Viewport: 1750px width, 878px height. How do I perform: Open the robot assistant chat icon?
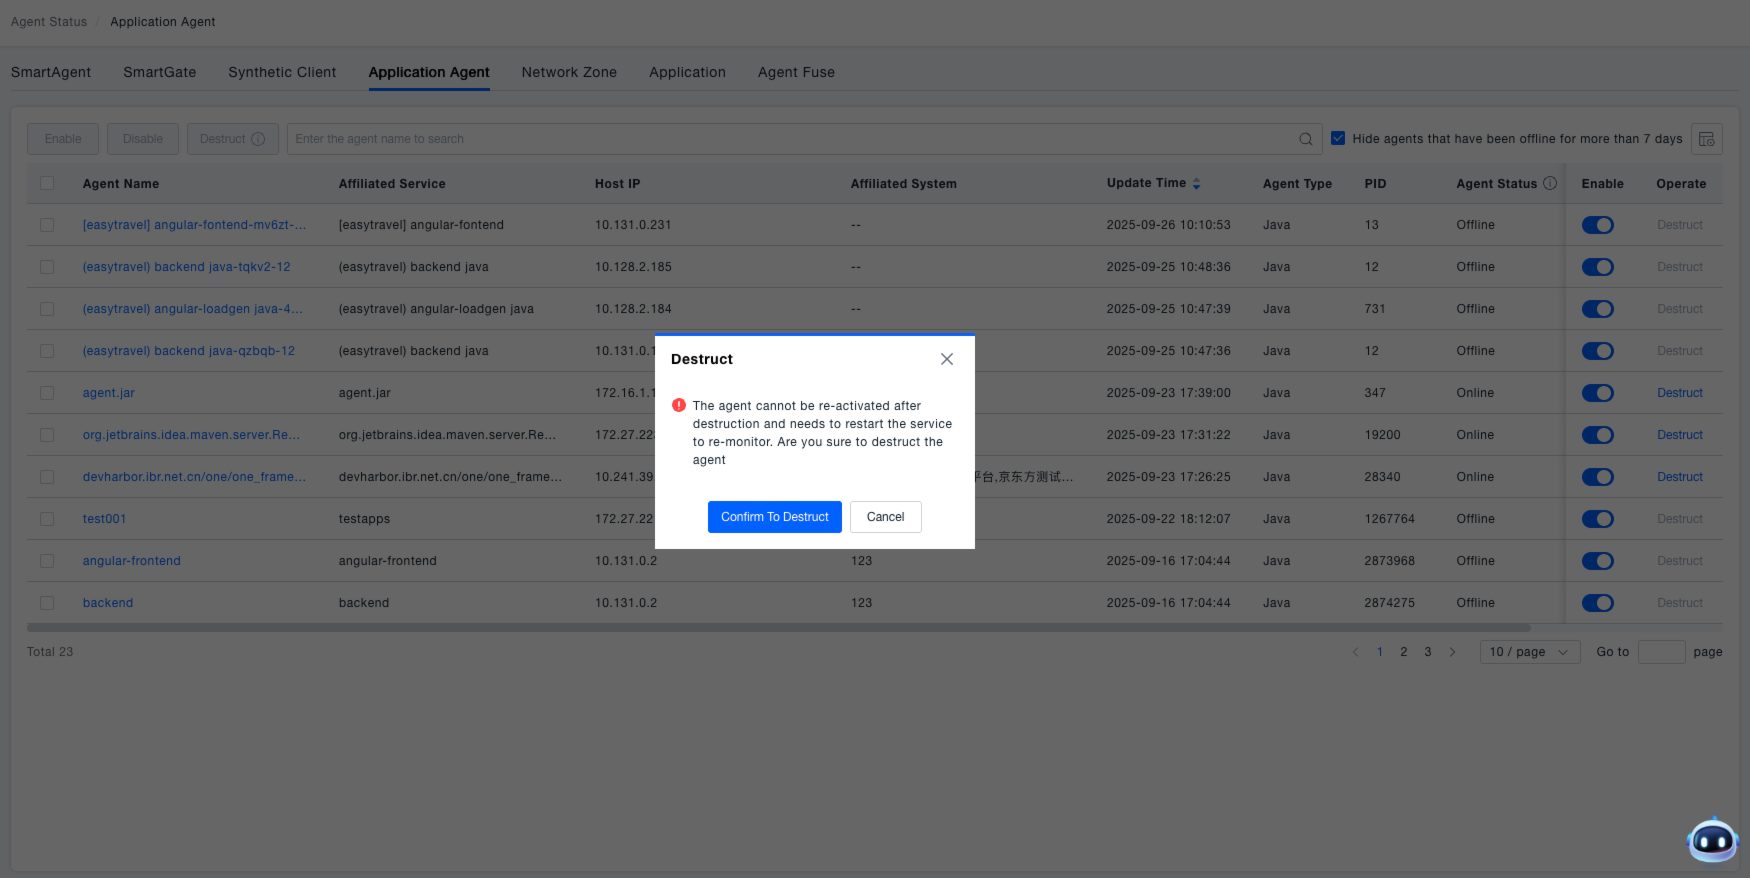click(1712, 841)
